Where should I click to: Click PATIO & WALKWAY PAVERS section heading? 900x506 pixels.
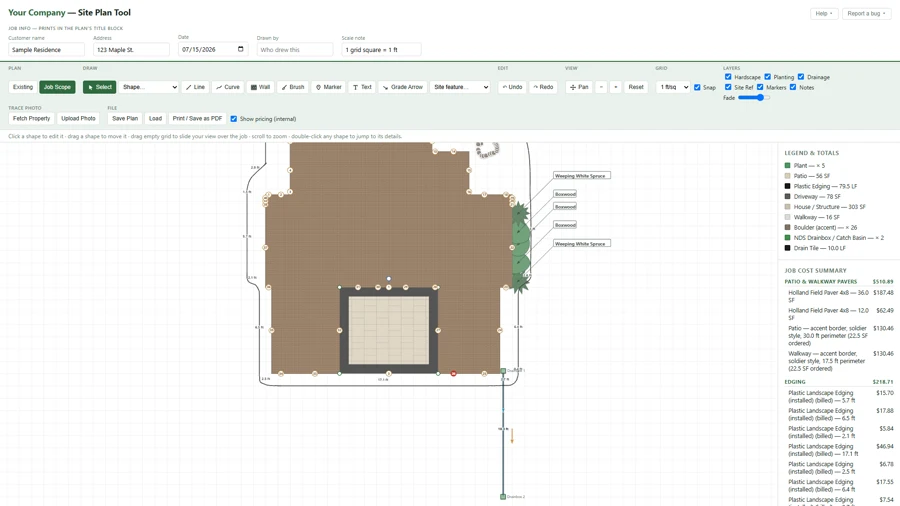pyautogui.click(x=821, y=282)
